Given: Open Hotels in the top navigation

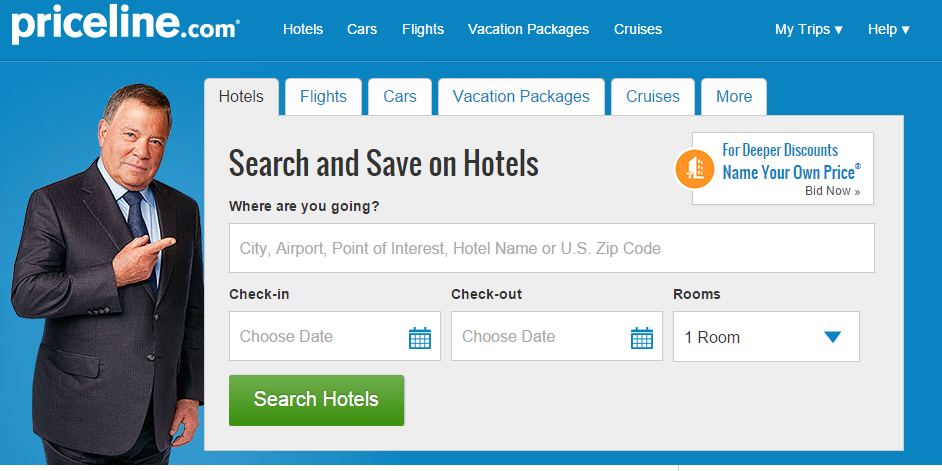Looking at the screenshot, I should point(303,29).
